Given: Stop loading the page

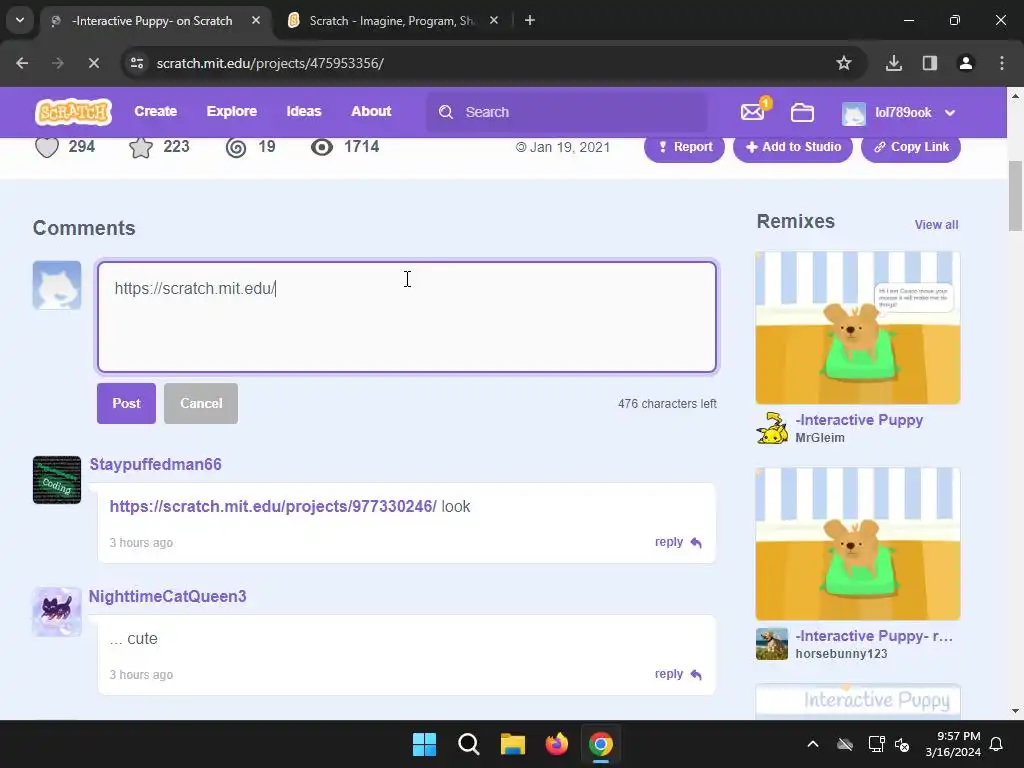Looking at the screenshot, I should click(x=93, y=63).
